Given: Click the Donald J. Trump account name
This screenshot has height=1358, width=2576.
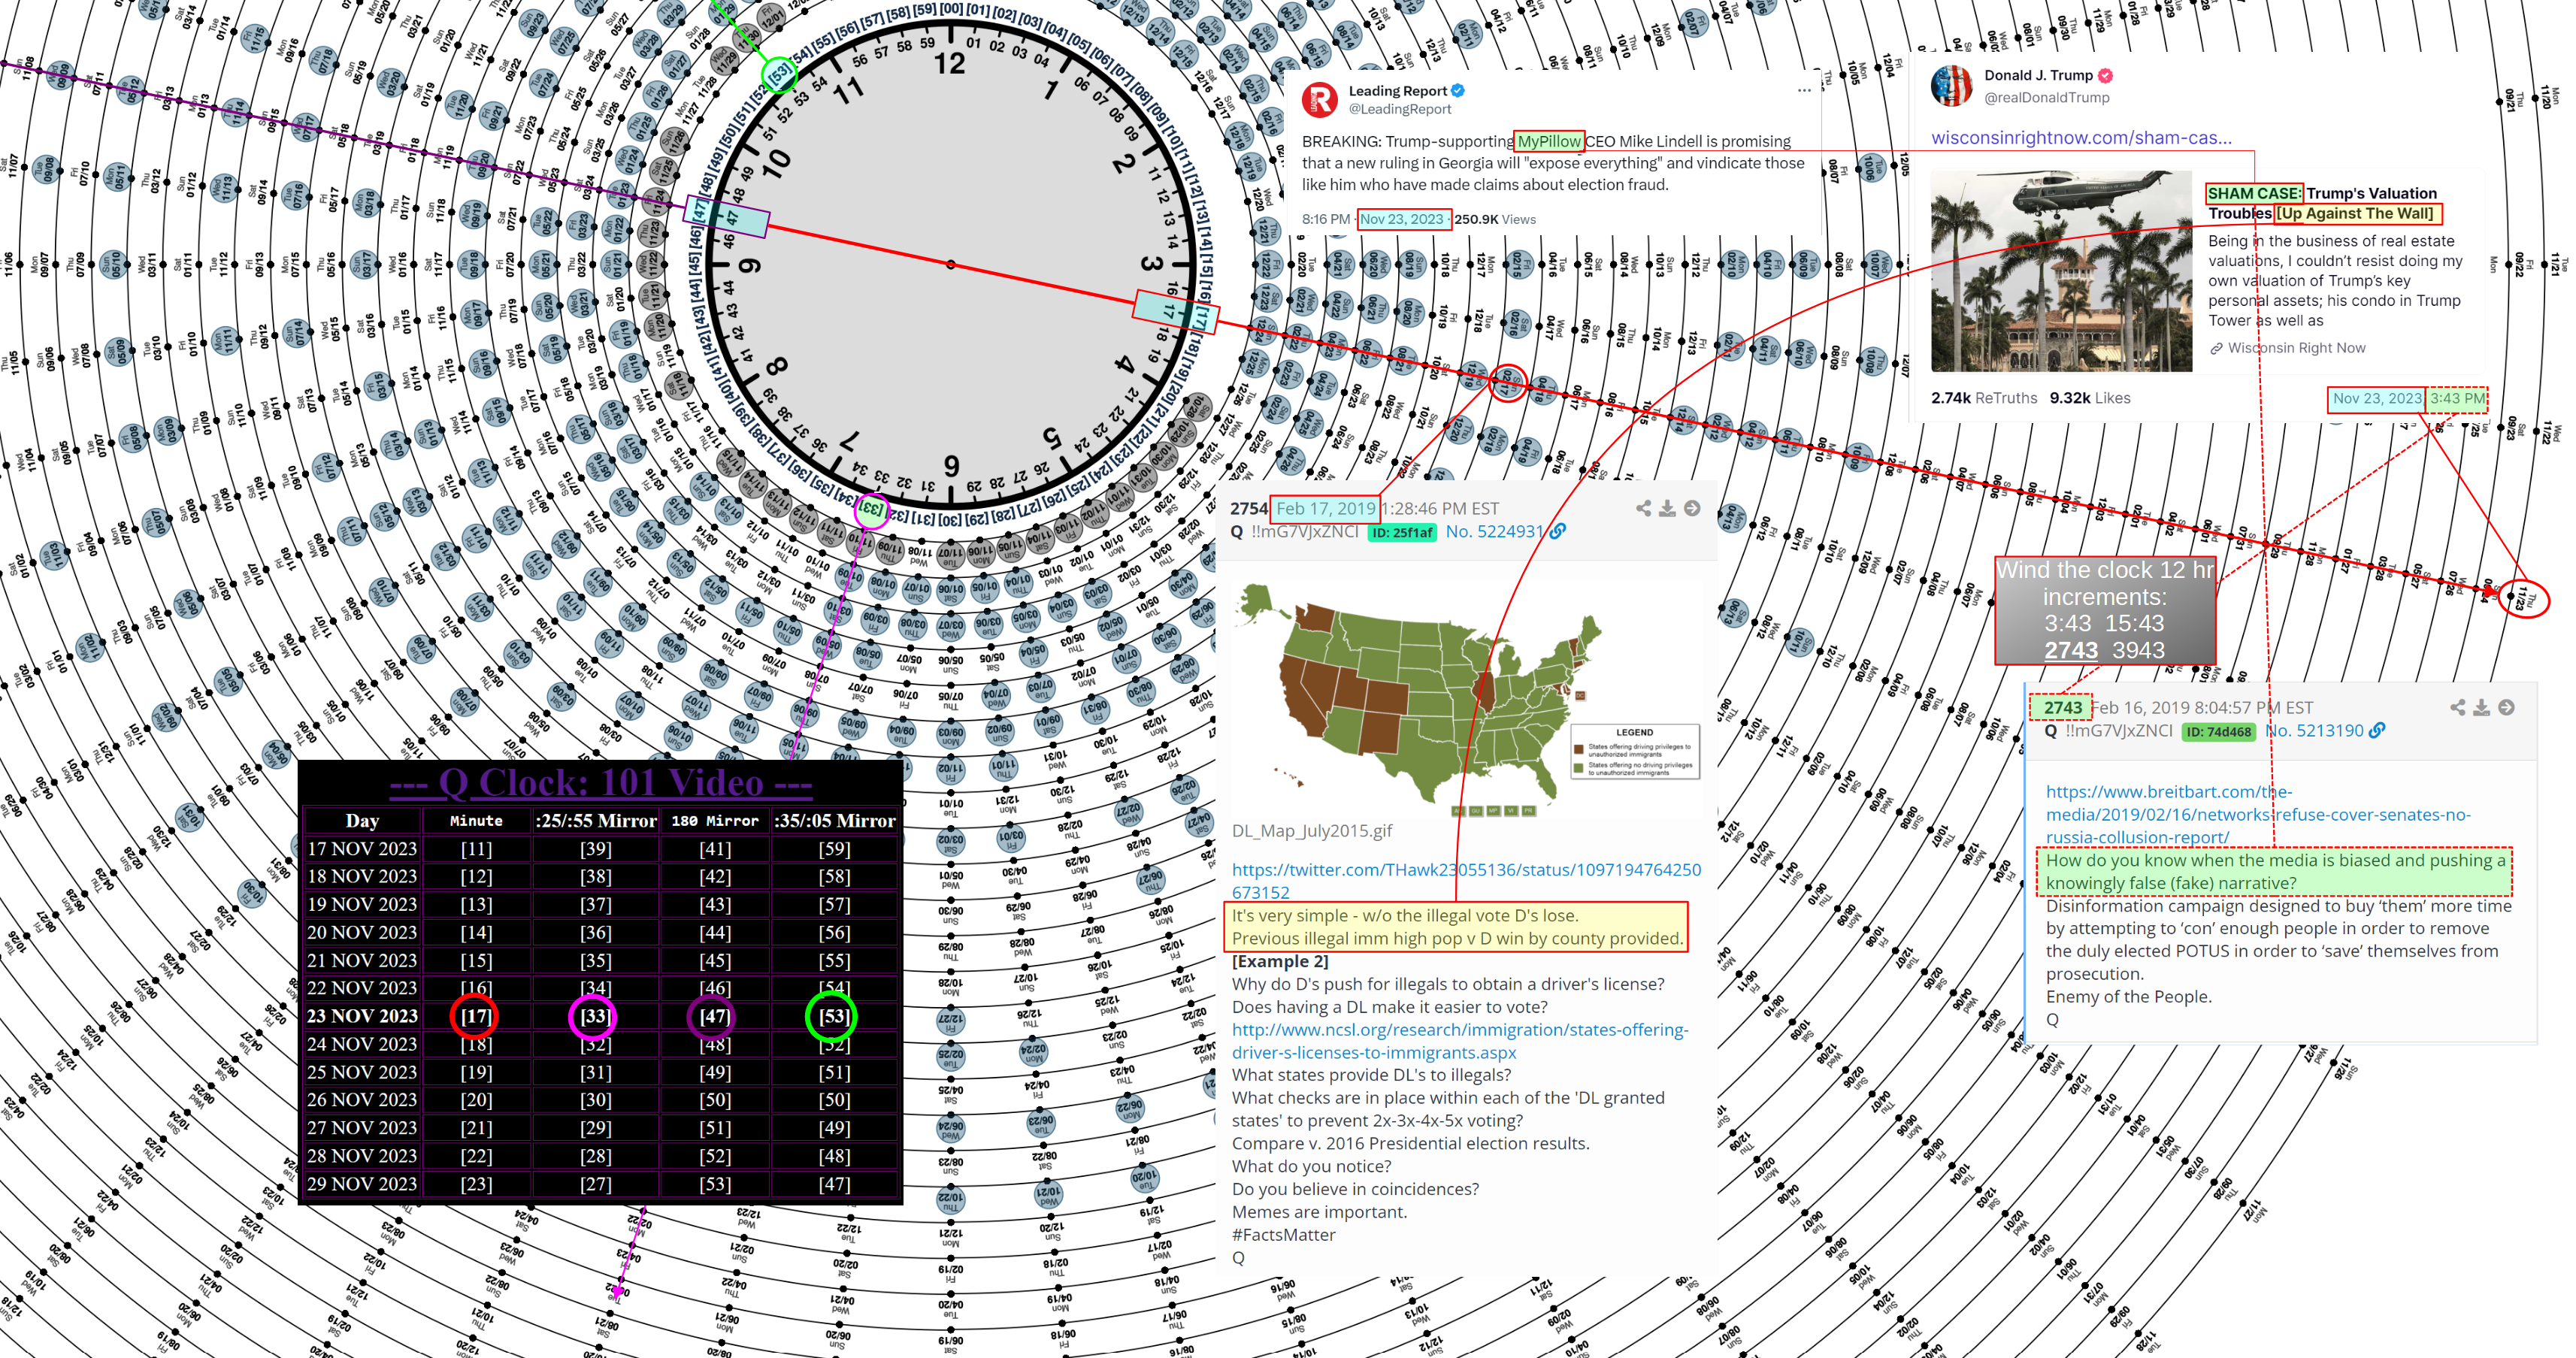Looking at the screenshot, I should point(2038,75).
